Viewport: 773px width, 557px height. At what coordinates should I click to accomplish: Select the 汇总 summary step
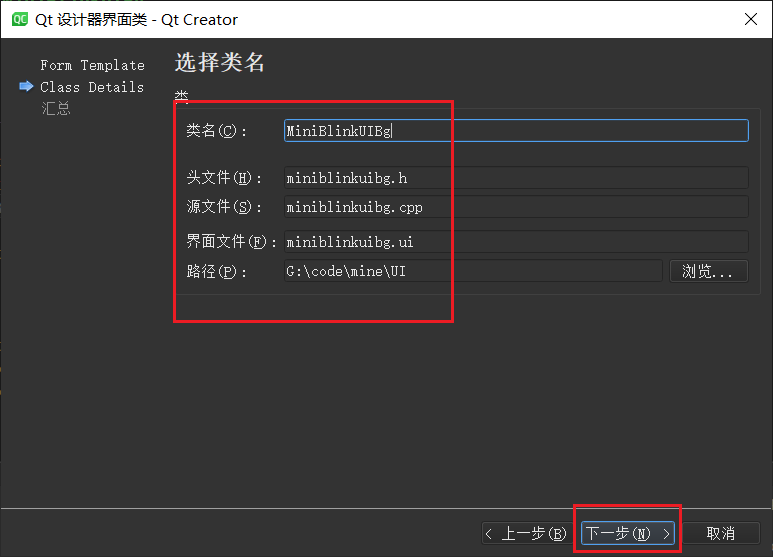(x=56, y=108)
